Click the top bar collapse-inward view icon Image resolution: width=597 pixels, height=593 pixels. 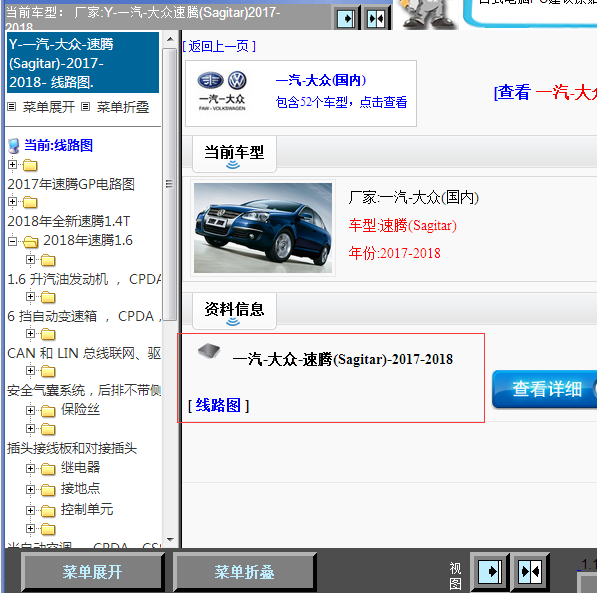coord(377,18)
